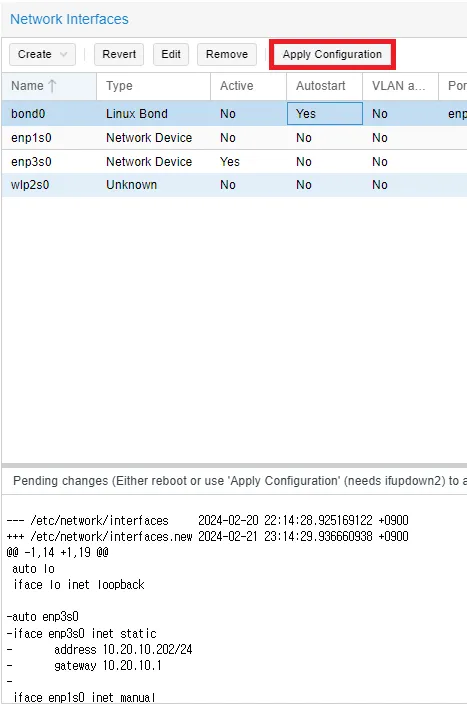Click the 'gateway 10.20.10.1' diff line
This screenshot has width=467, height=704.
pos(108,665)
